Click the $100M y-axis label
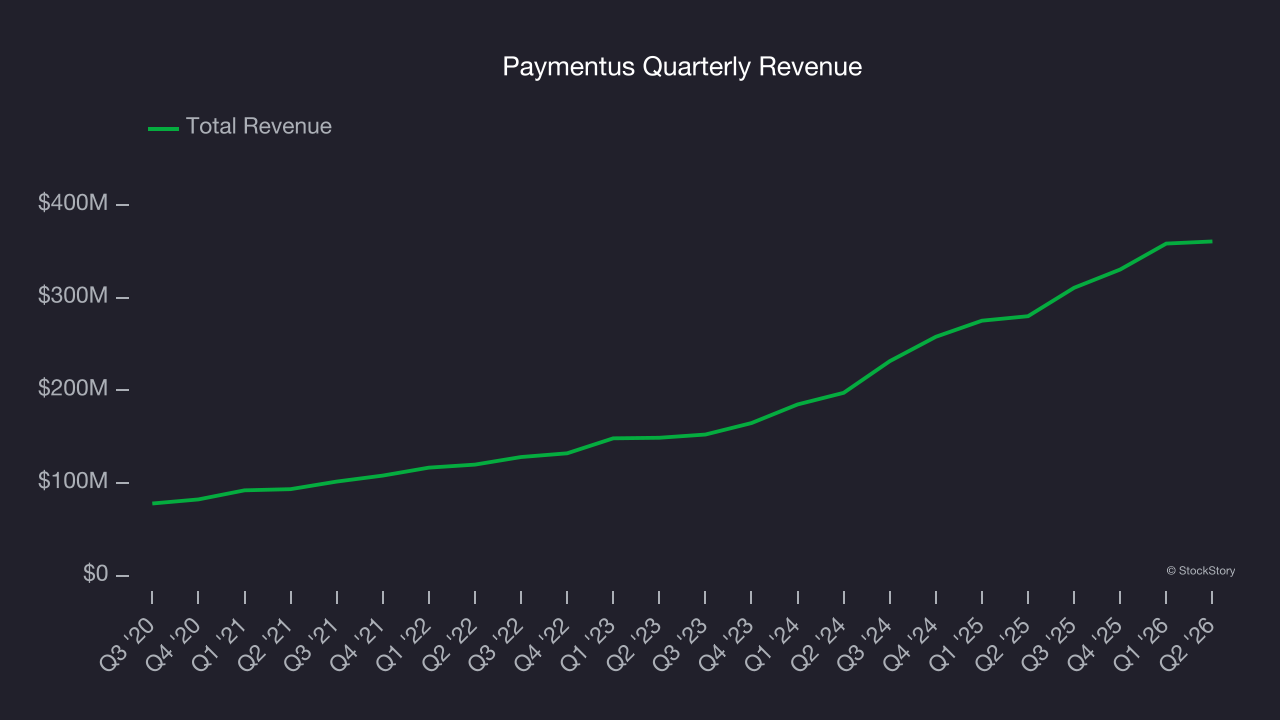This screenshot has width=1280, height=720. 72,481
